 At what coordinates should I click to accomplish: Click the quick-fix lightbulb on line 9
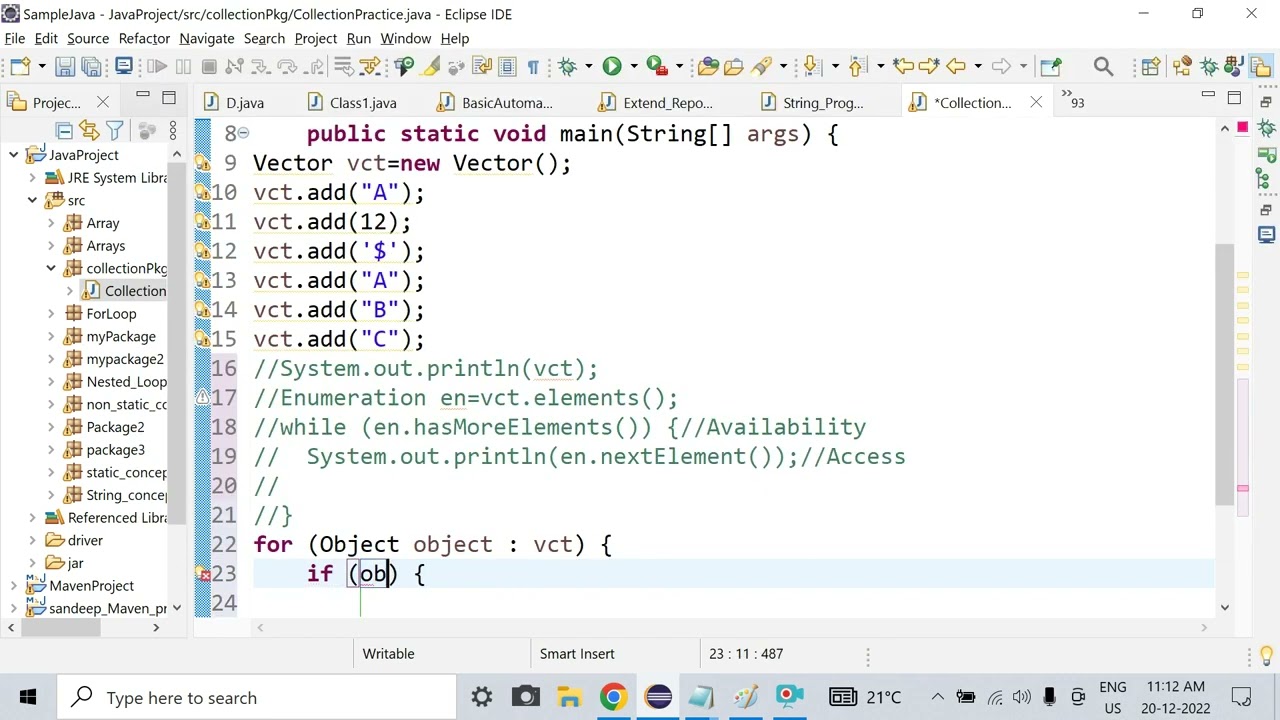(x=203, y=164)
